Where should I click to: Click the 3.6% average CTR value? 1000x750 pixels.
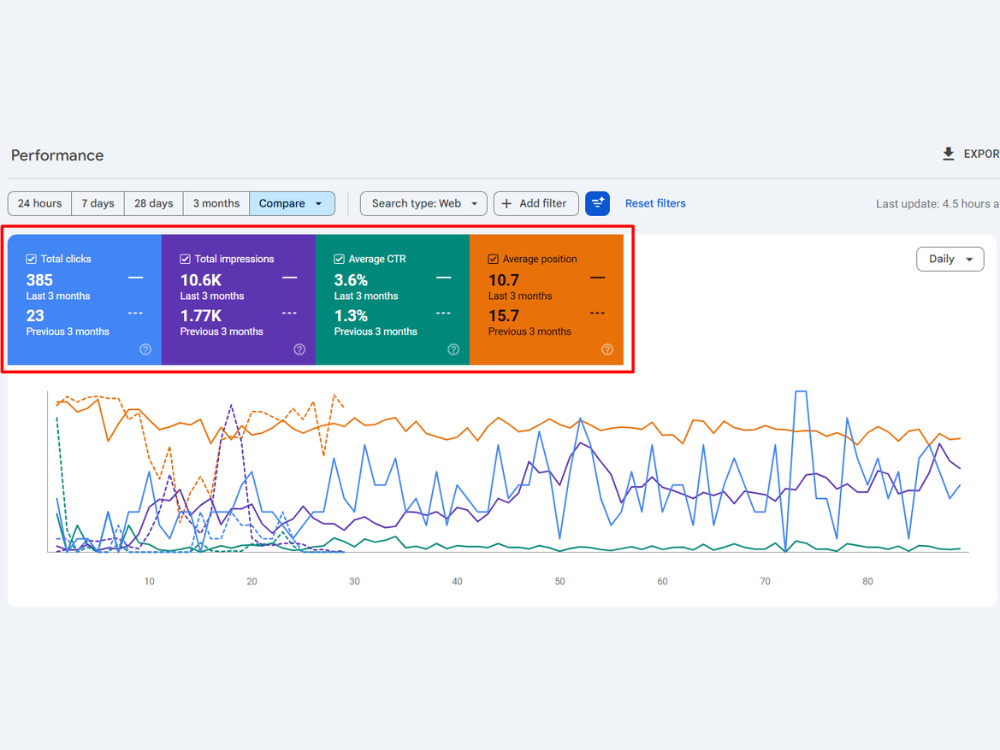click(x=351, y=280)
